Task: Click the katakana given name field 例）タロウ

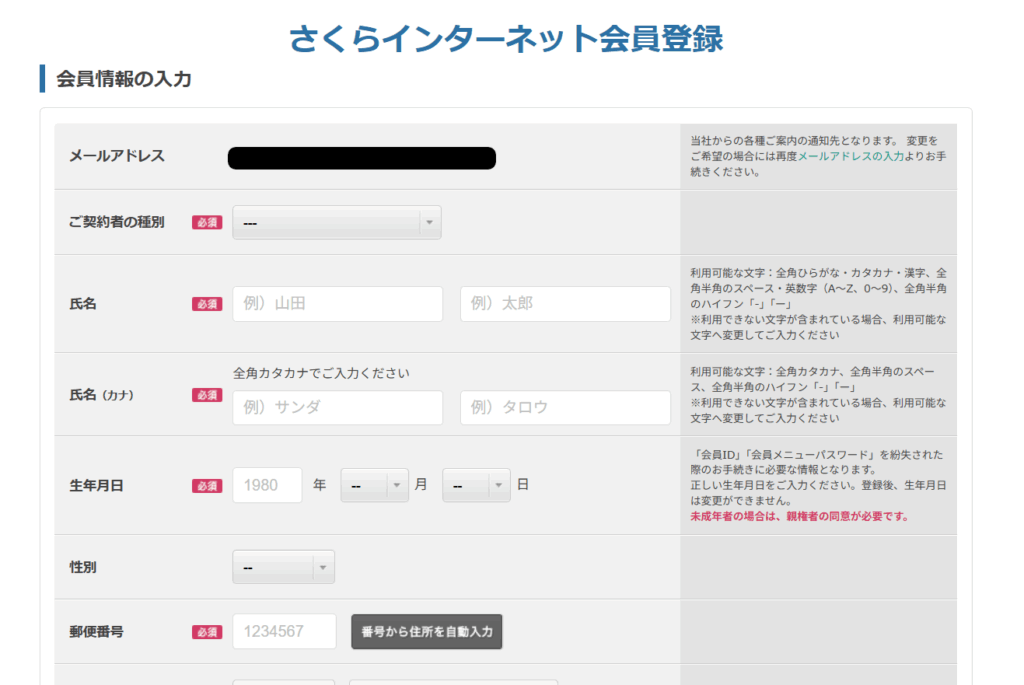Action: tap(565, 408)
